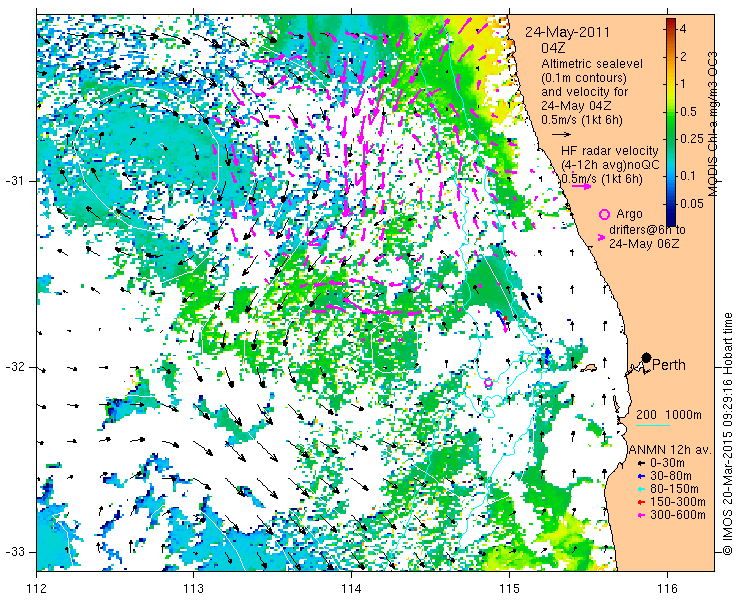Click the 'Argo' legend label
The width and height of the screenshot is (740, 600).
click(629, 214)
